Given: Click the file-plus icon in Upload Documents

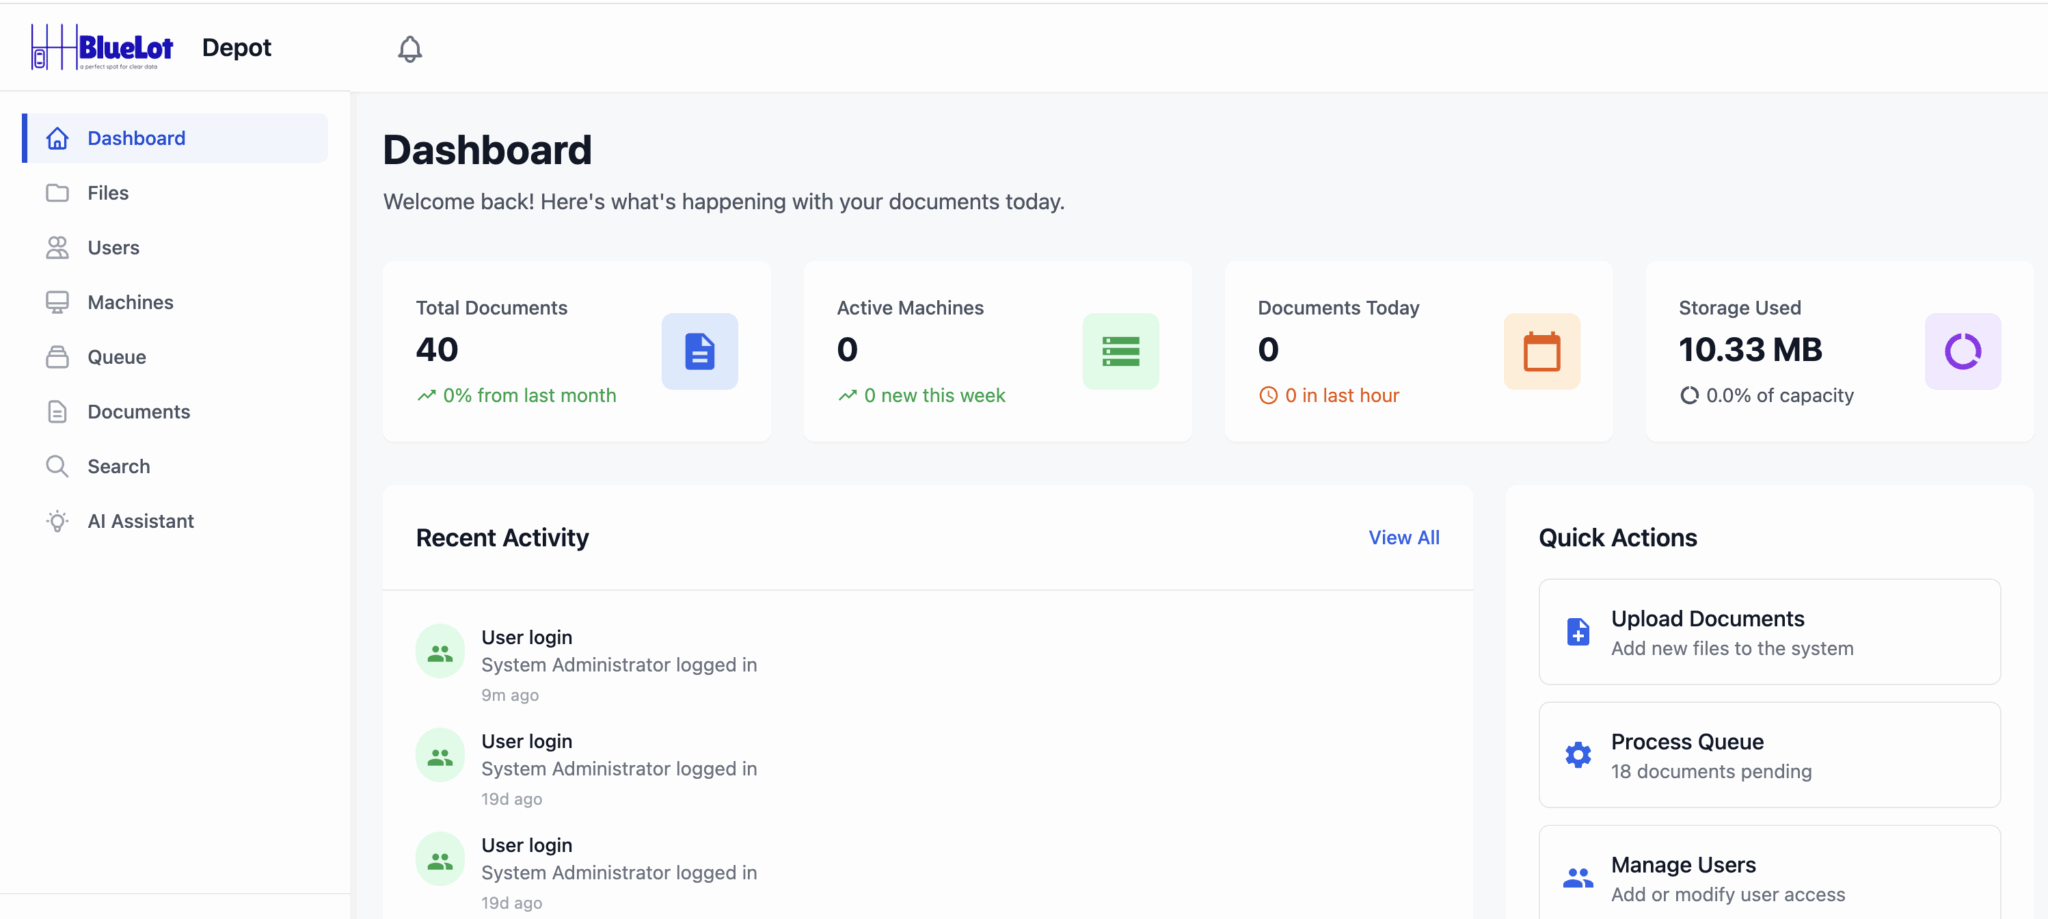Looking at the screenshot, I should pyautogui.click(x=1578, y=632).
